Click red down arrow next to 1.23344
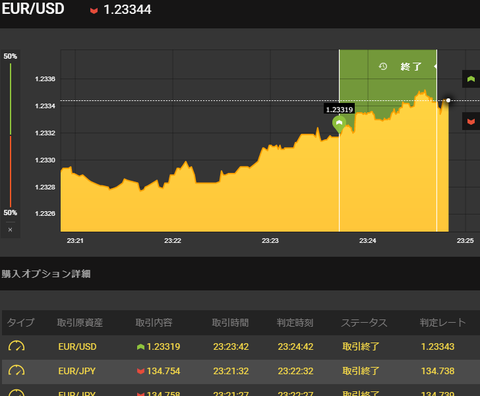This screenshot has width=480, height=396. [94, 11]
